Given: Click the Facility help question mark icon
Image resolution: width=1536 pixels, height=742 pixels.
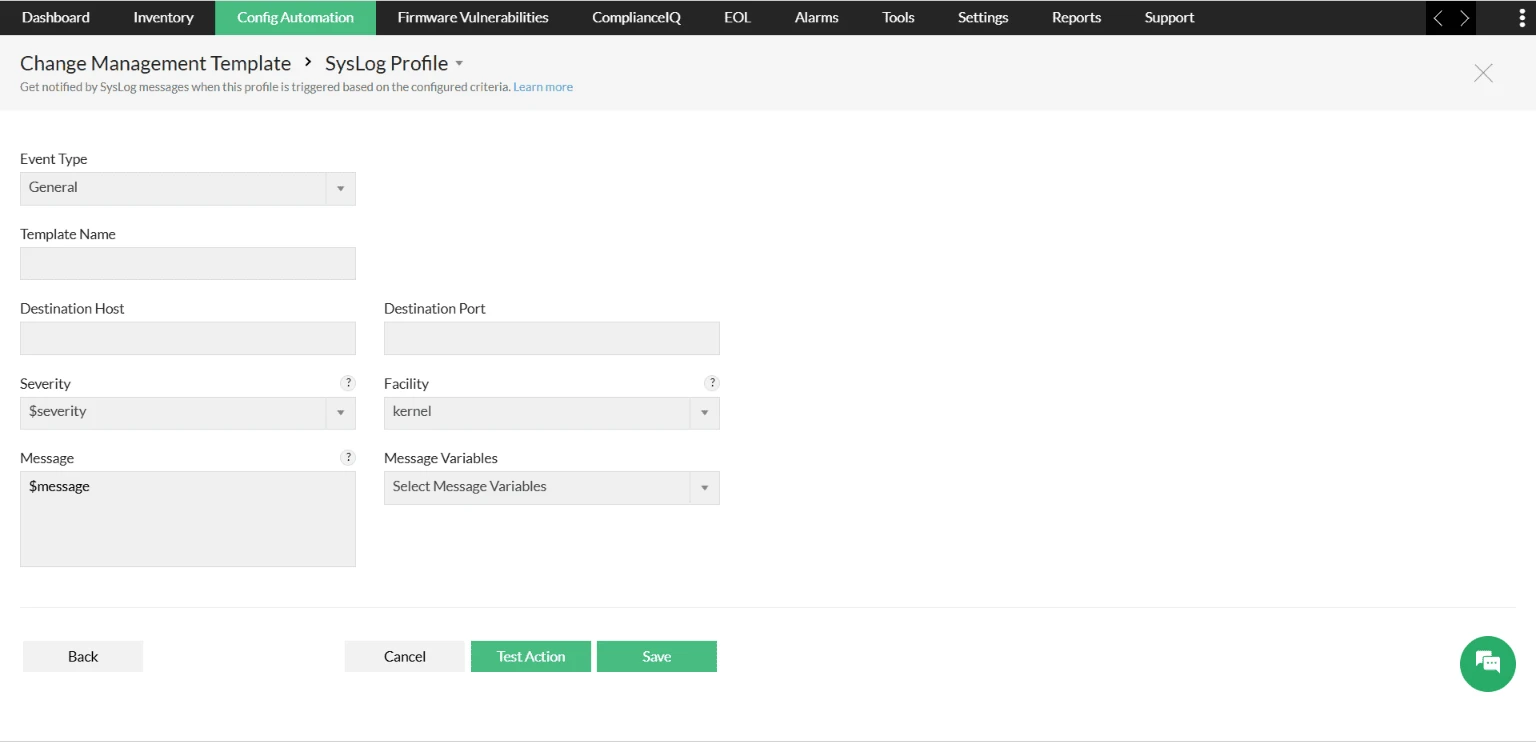Looking at the screenshot, I should (712, 383).
